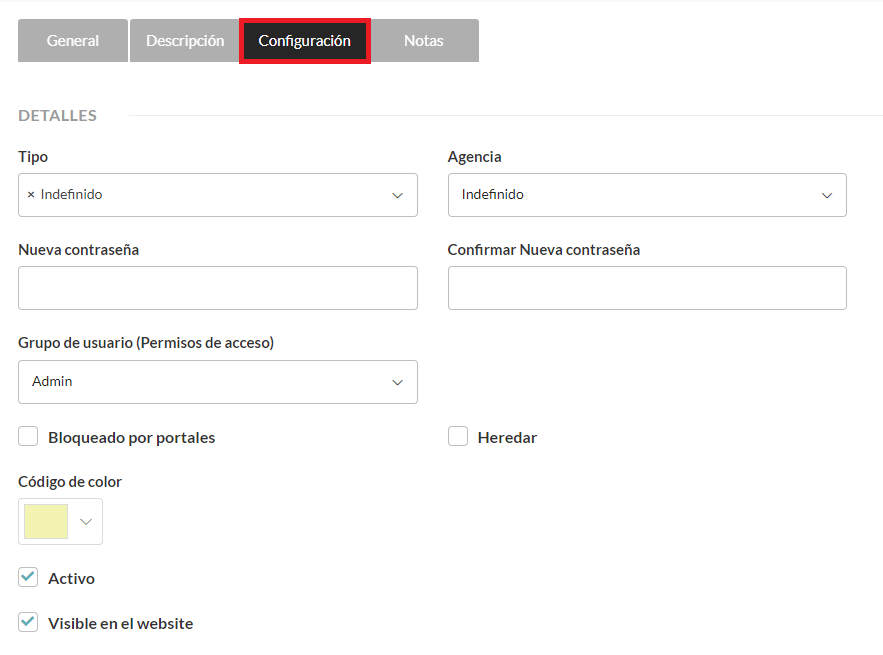883x655 pixels.
Task: Focus the Confirmar Nueva contraseña field
Action: [647, 288]
